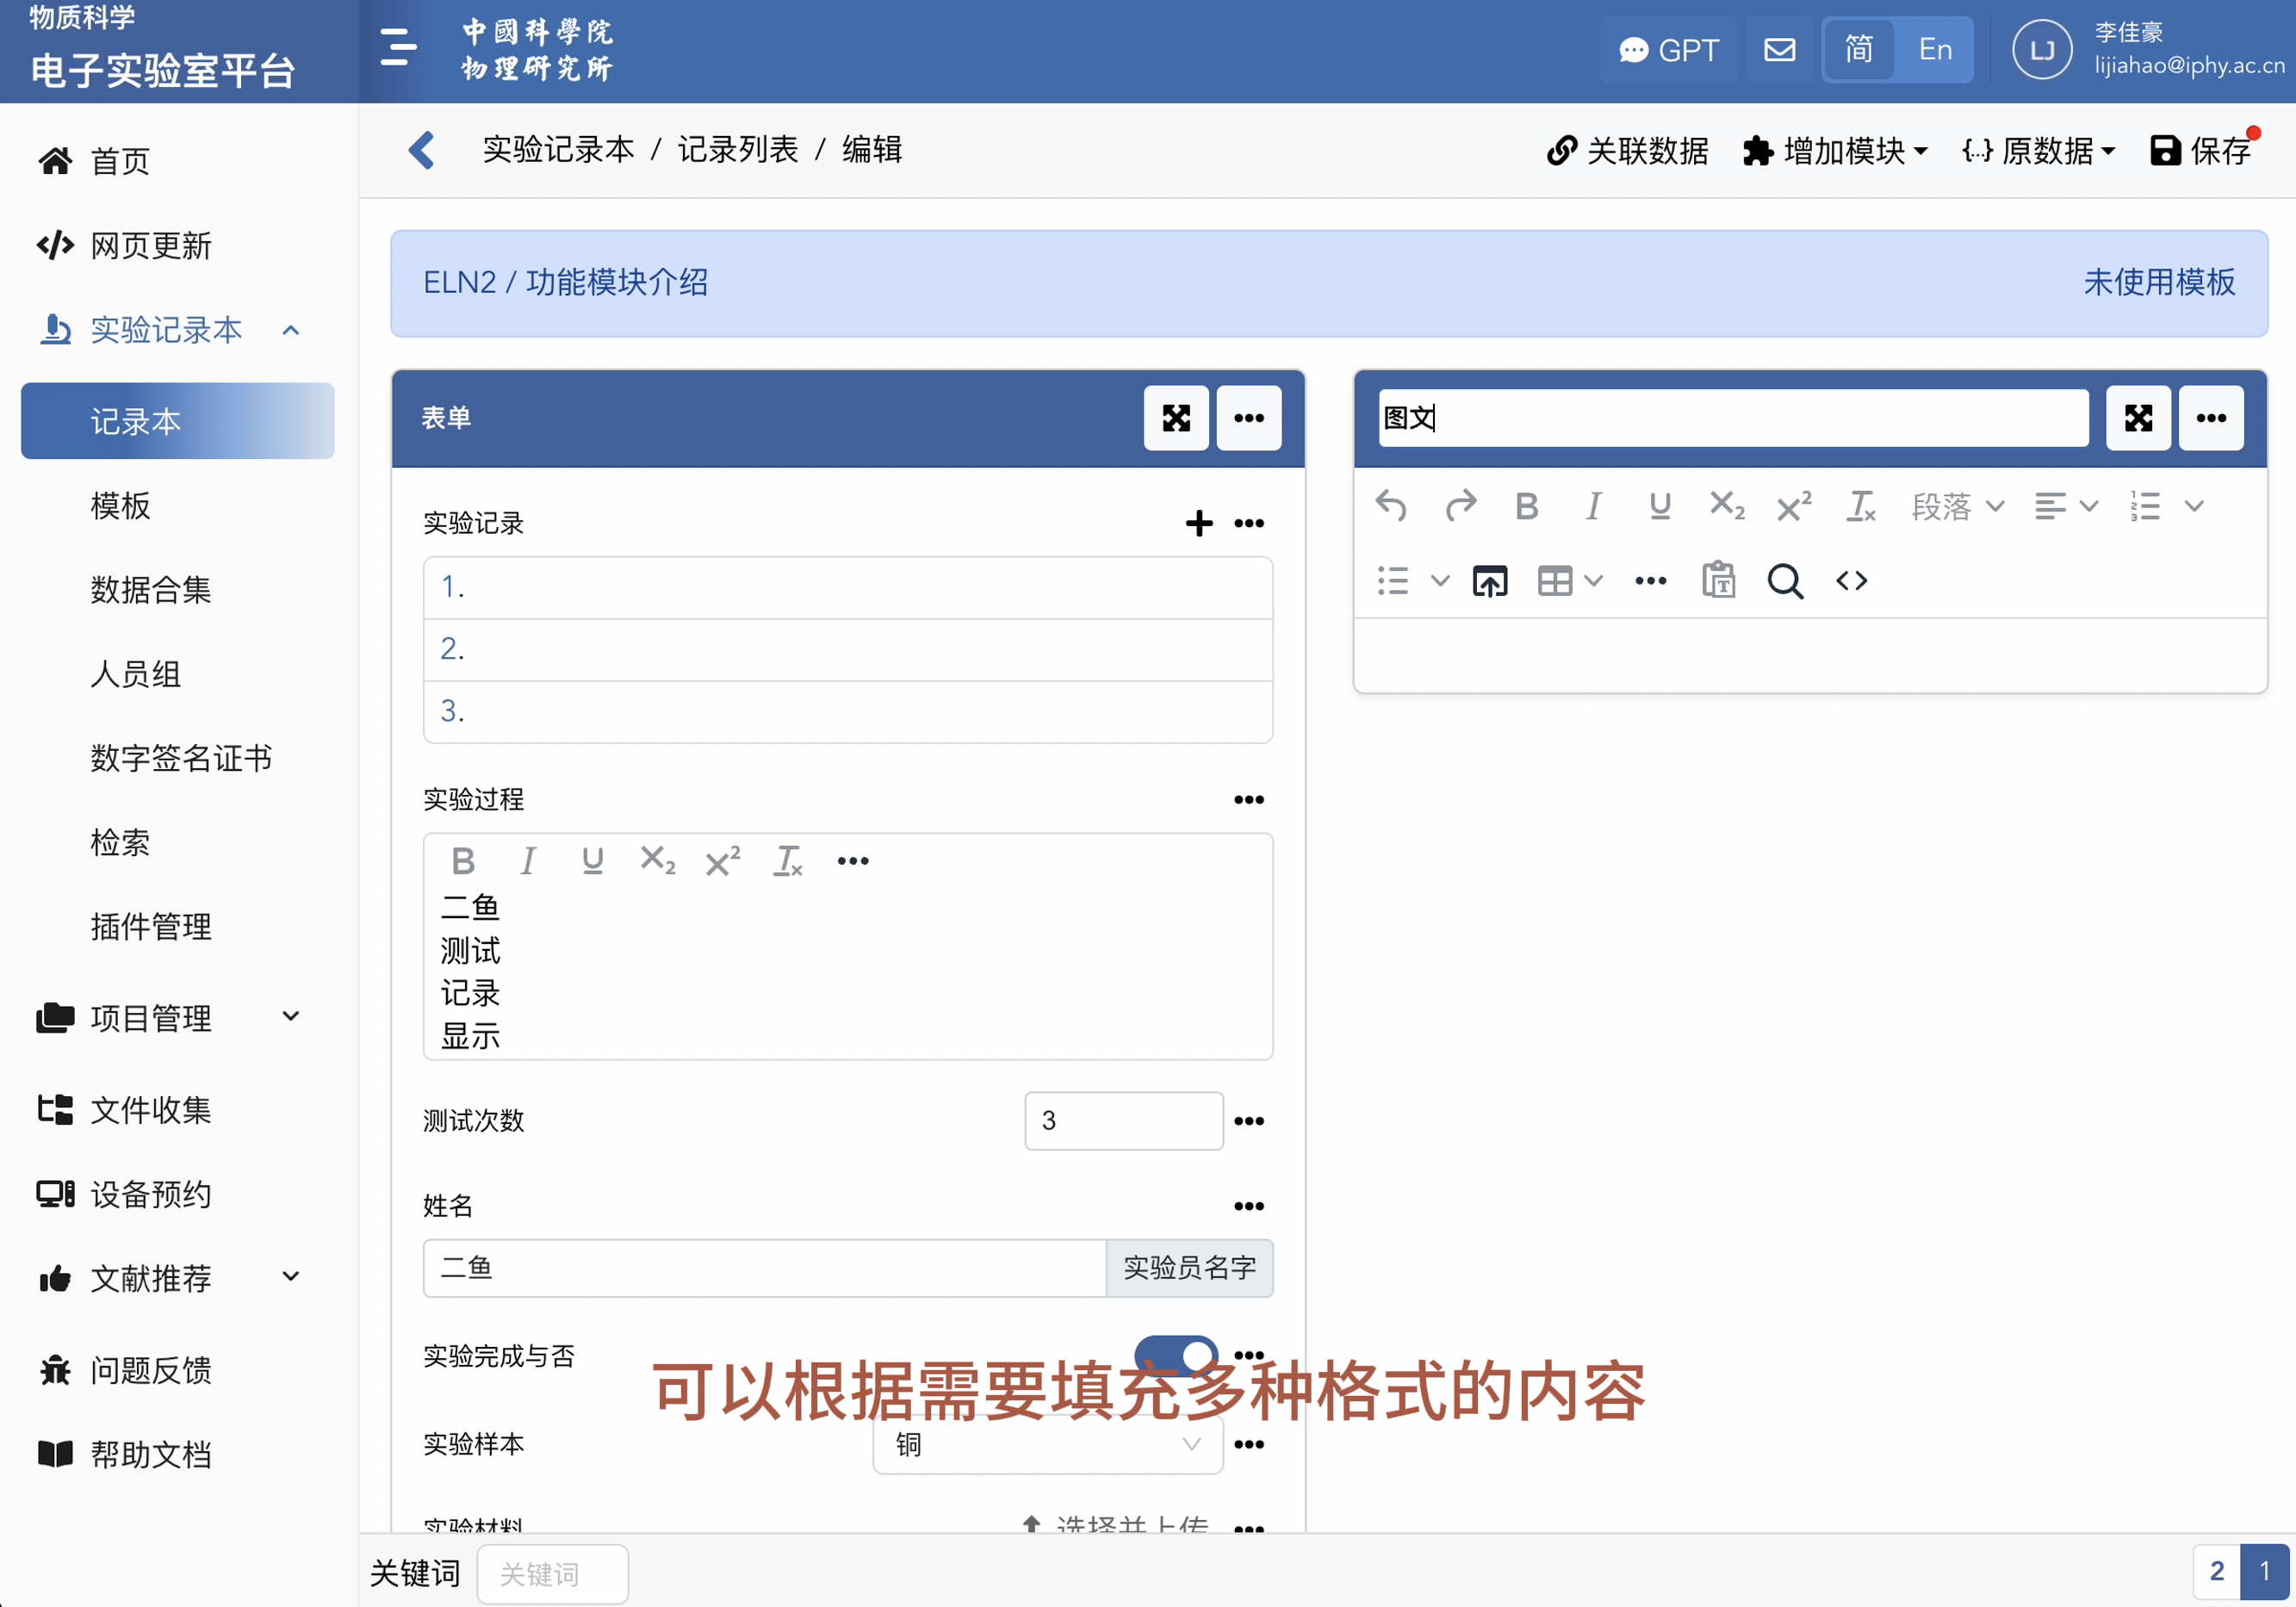Open the 增加模块 dropdown
Screen dimensions: 2296x1607
(x=1836, y=151)
